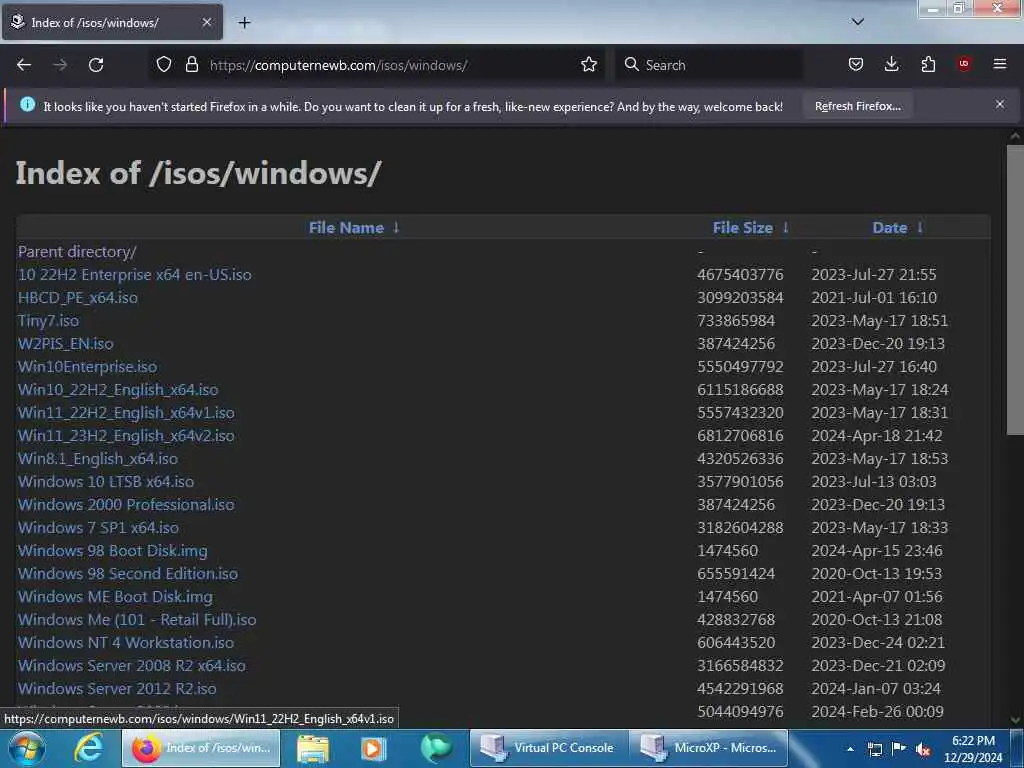The height and width of the screenshot is (768, 1024).
Task: Download Windows 98 Boot Disk.img
Action: tap(112, 551)
